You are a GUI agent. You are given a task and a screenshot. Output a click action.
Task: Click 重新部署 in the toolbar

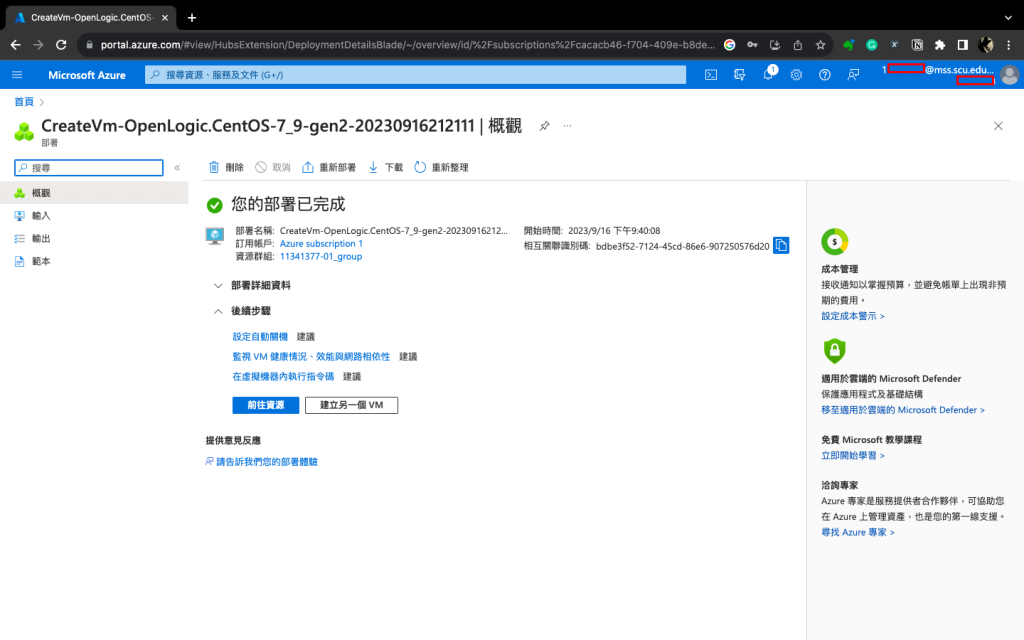[328, 167]
